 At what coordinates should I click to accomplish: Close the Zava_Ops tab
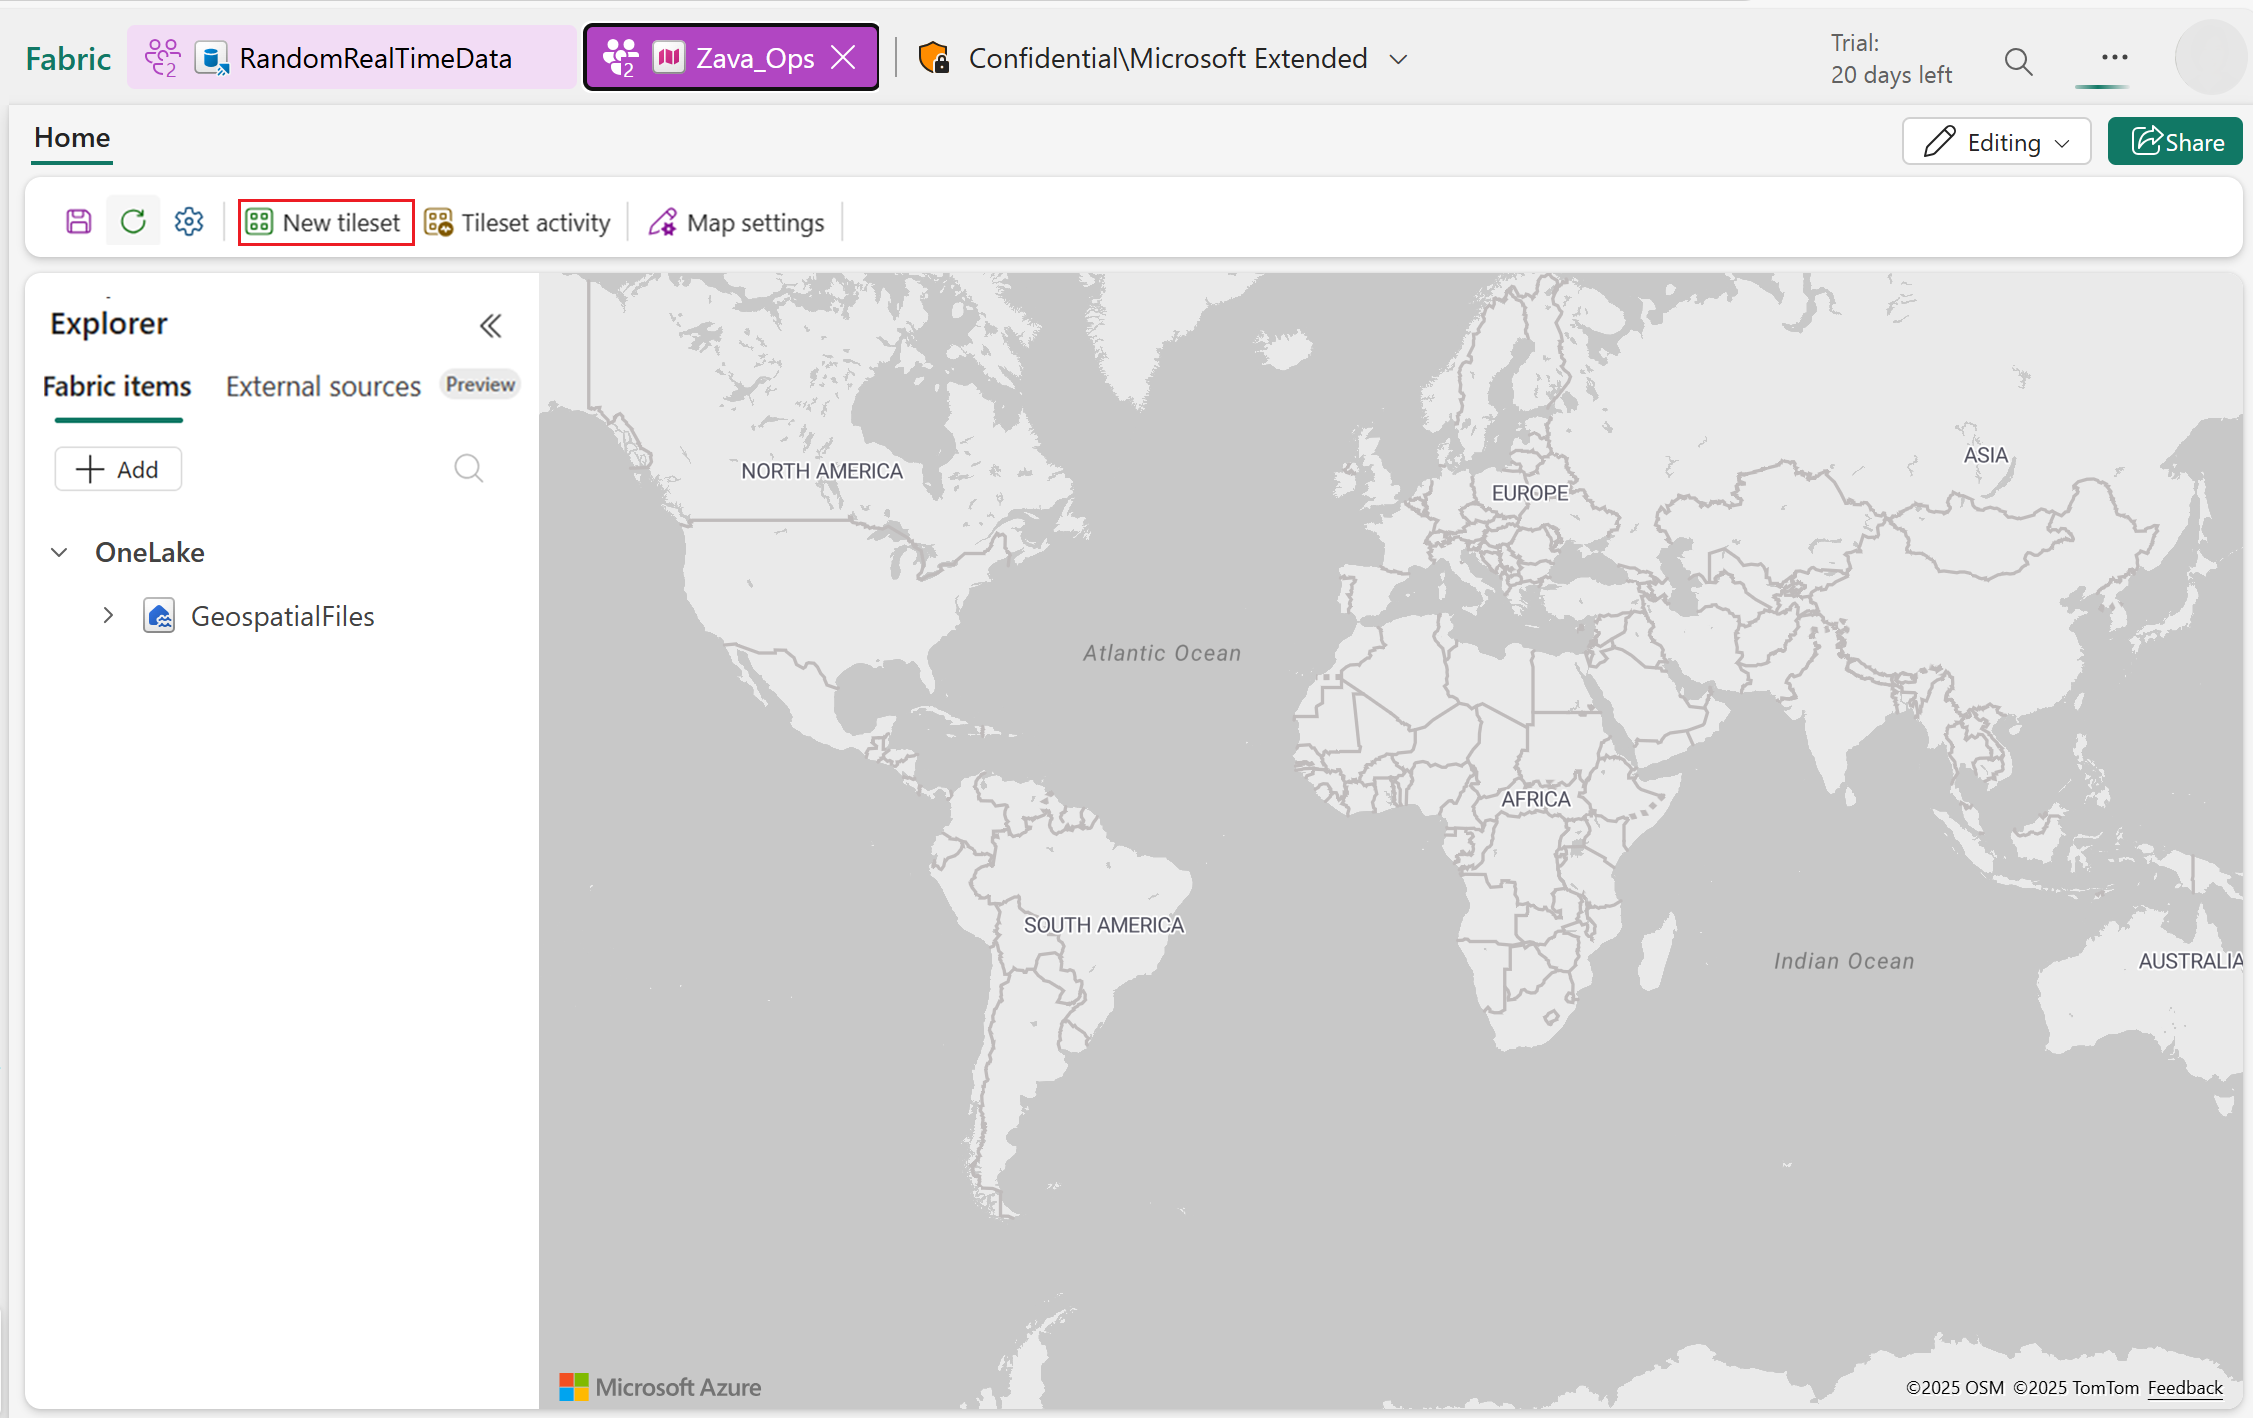click(x=844, y=58)
